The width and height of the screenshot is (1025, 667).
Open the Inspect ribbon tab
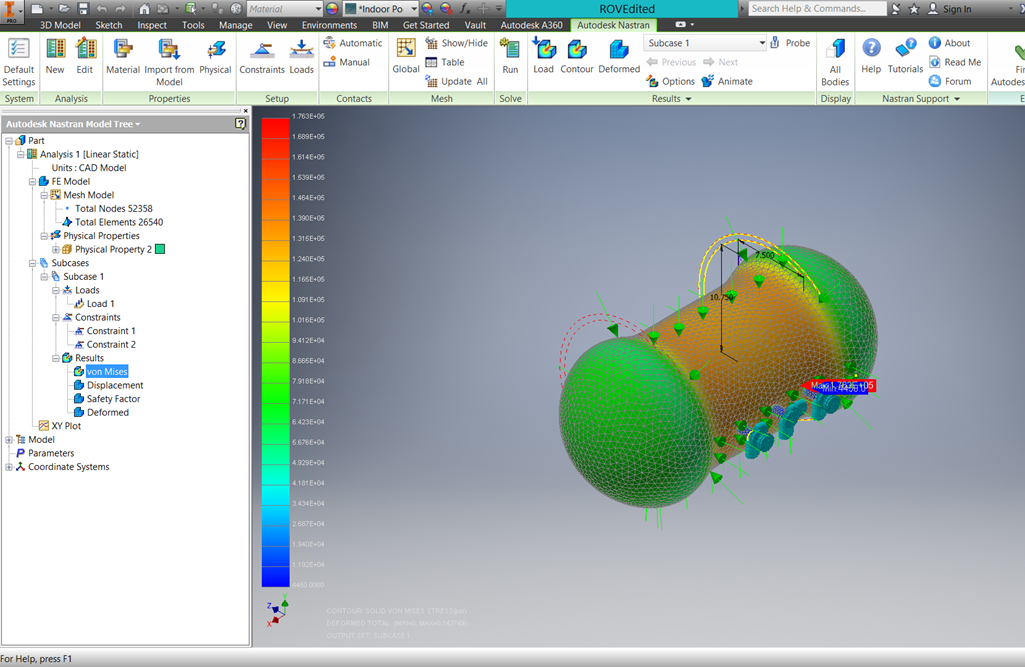point(152,25)
